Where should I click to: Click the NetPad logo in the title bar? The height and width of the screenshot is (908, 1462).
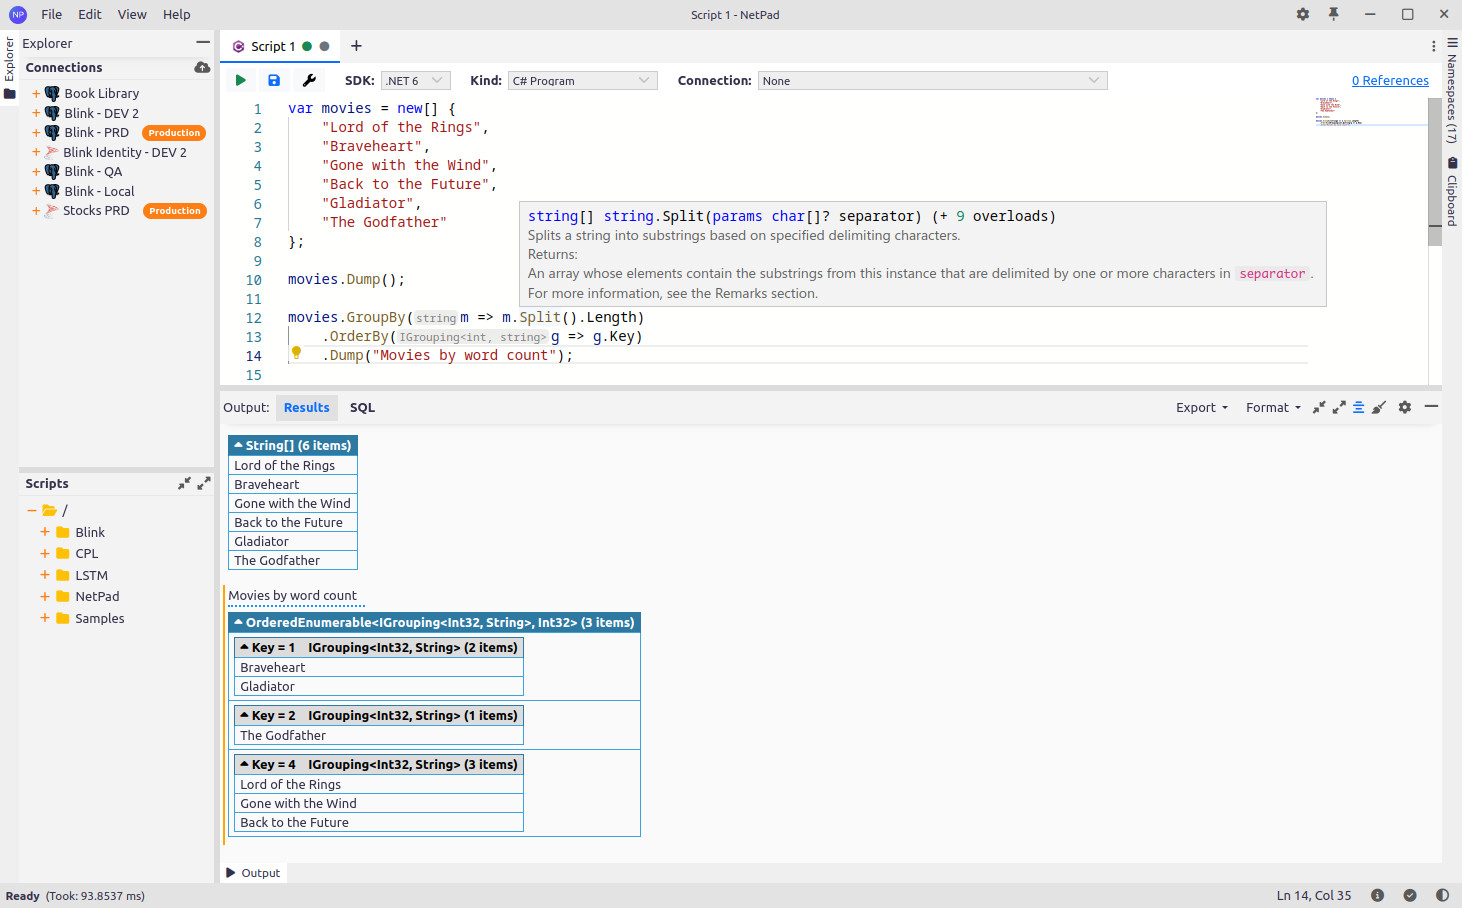point(18,14)
